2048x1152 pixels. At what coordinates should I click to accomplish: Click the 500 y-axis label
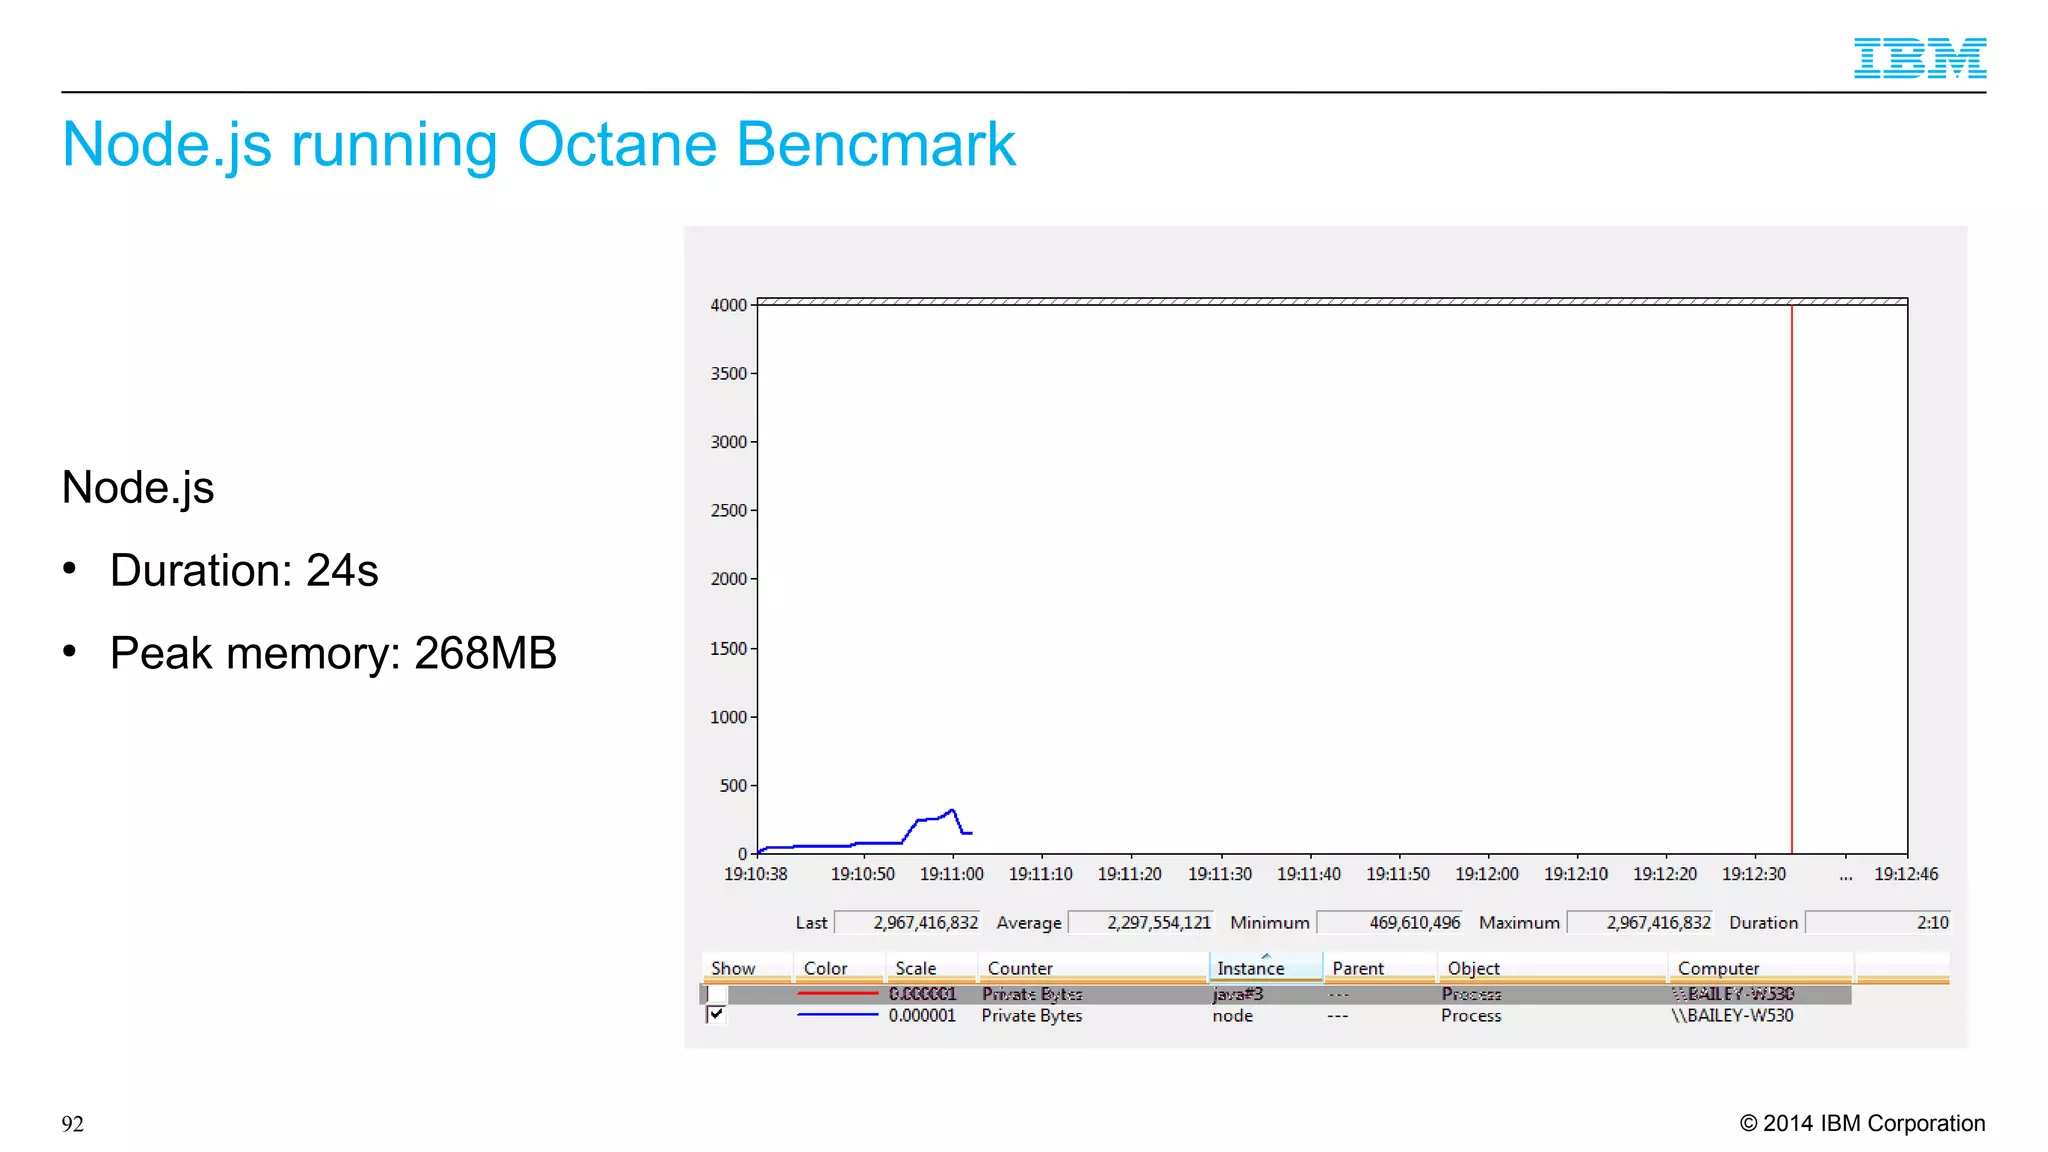tap(733, 786)
